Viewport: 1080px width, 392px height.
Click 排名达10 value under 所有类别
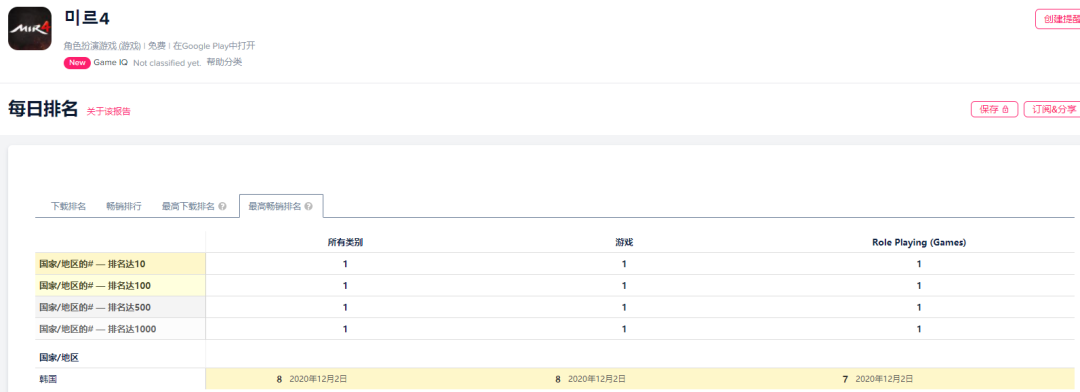[x=345, y=264]
